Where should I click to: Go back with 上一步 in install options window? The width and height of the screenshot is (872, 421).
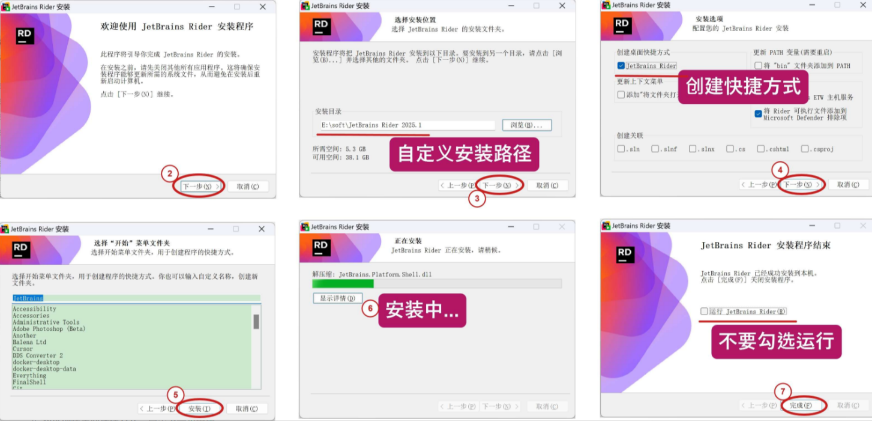click(x=758, y=185)
